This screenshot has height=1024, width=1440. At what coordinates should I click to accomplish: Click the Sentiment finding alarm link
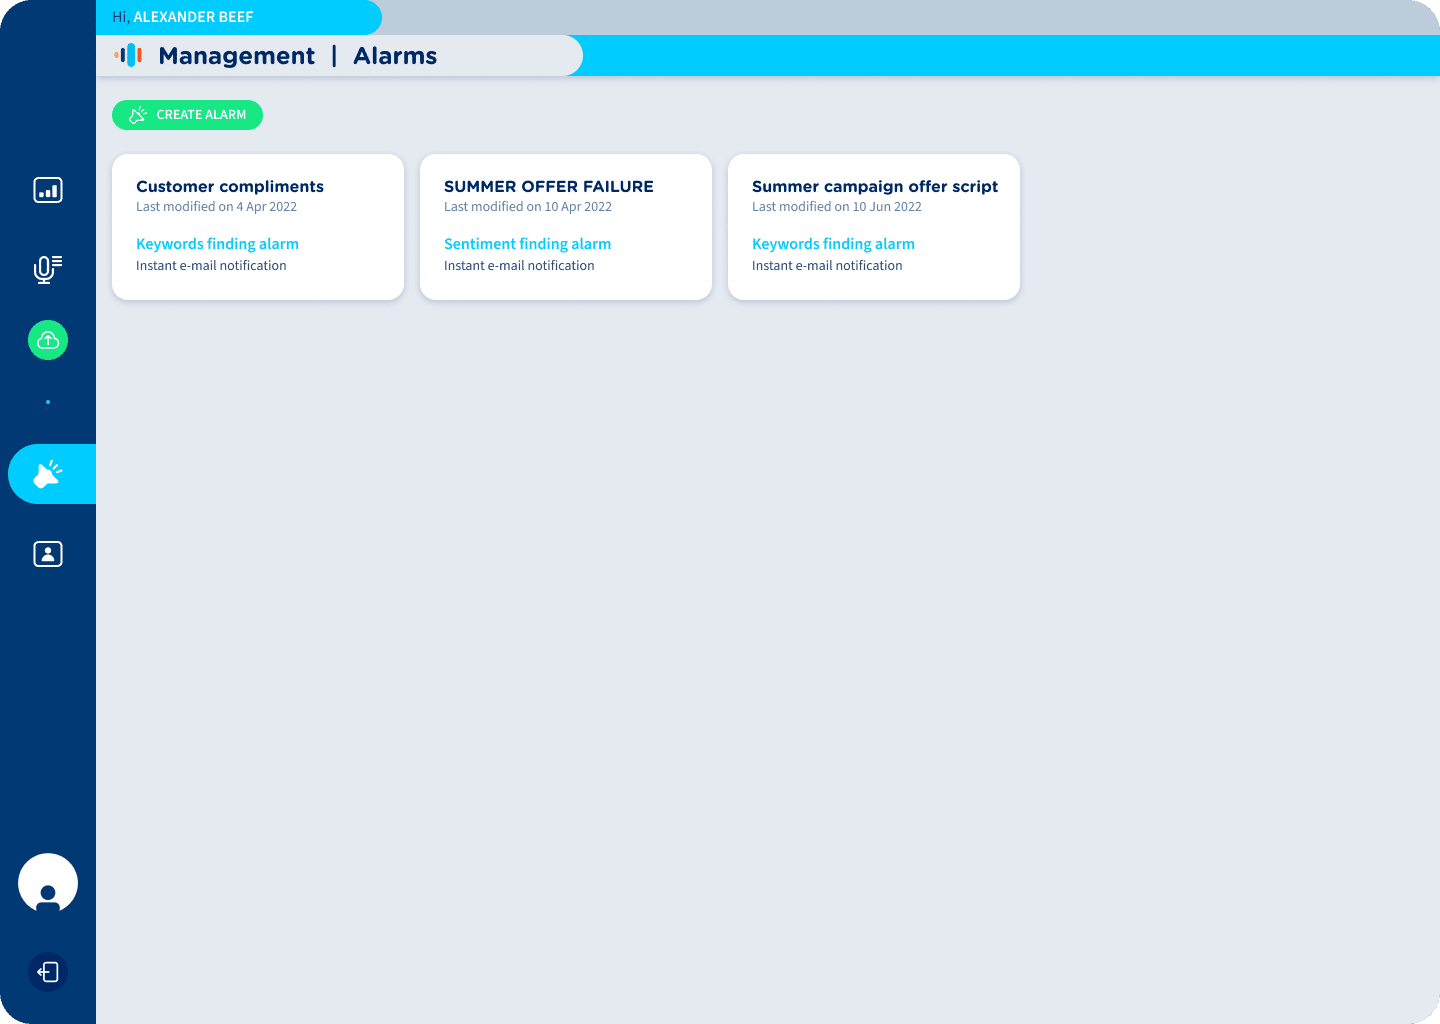coord(527,244)
